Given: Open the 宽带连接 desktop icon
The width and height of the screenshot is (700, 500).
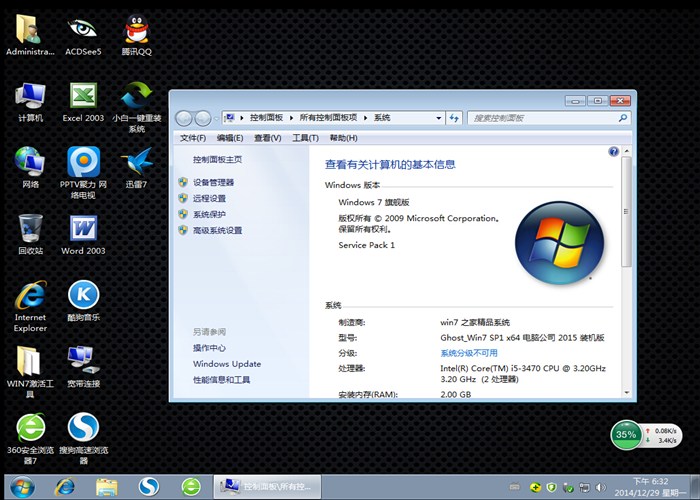Looking at the screenshot, I should pyautogui.click(x=83, y=367).
